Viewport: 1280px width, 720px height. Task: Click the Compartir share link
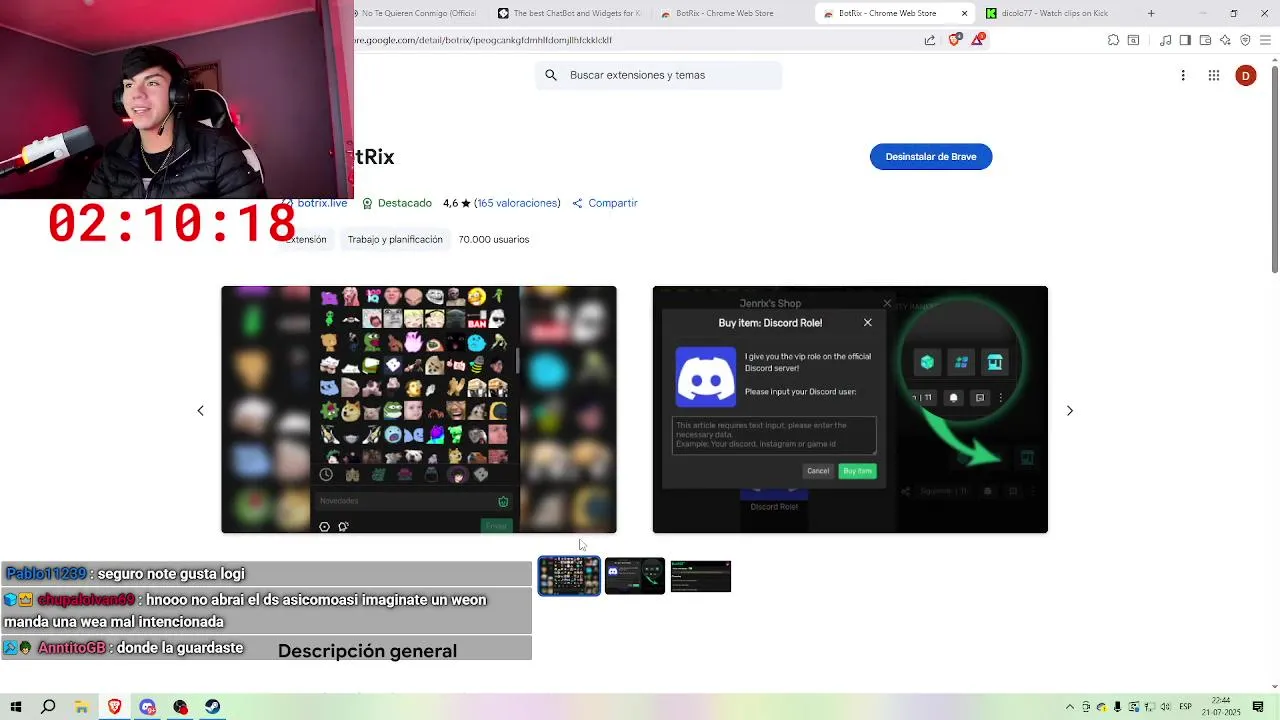tap(605, 203)
